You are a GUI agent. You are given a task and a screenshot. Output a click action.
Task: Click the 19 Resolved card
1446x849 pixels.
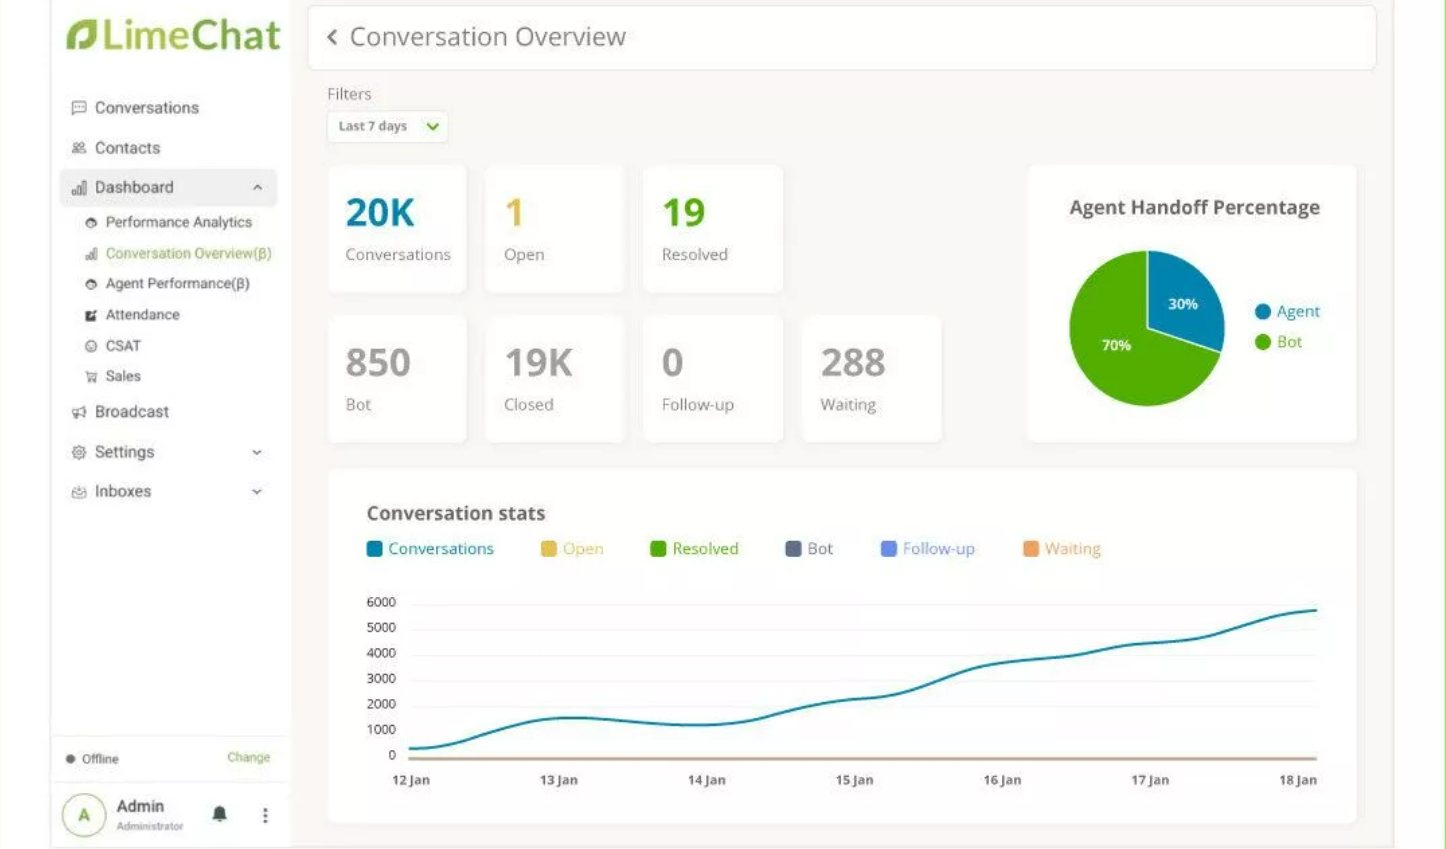point(713,229)
